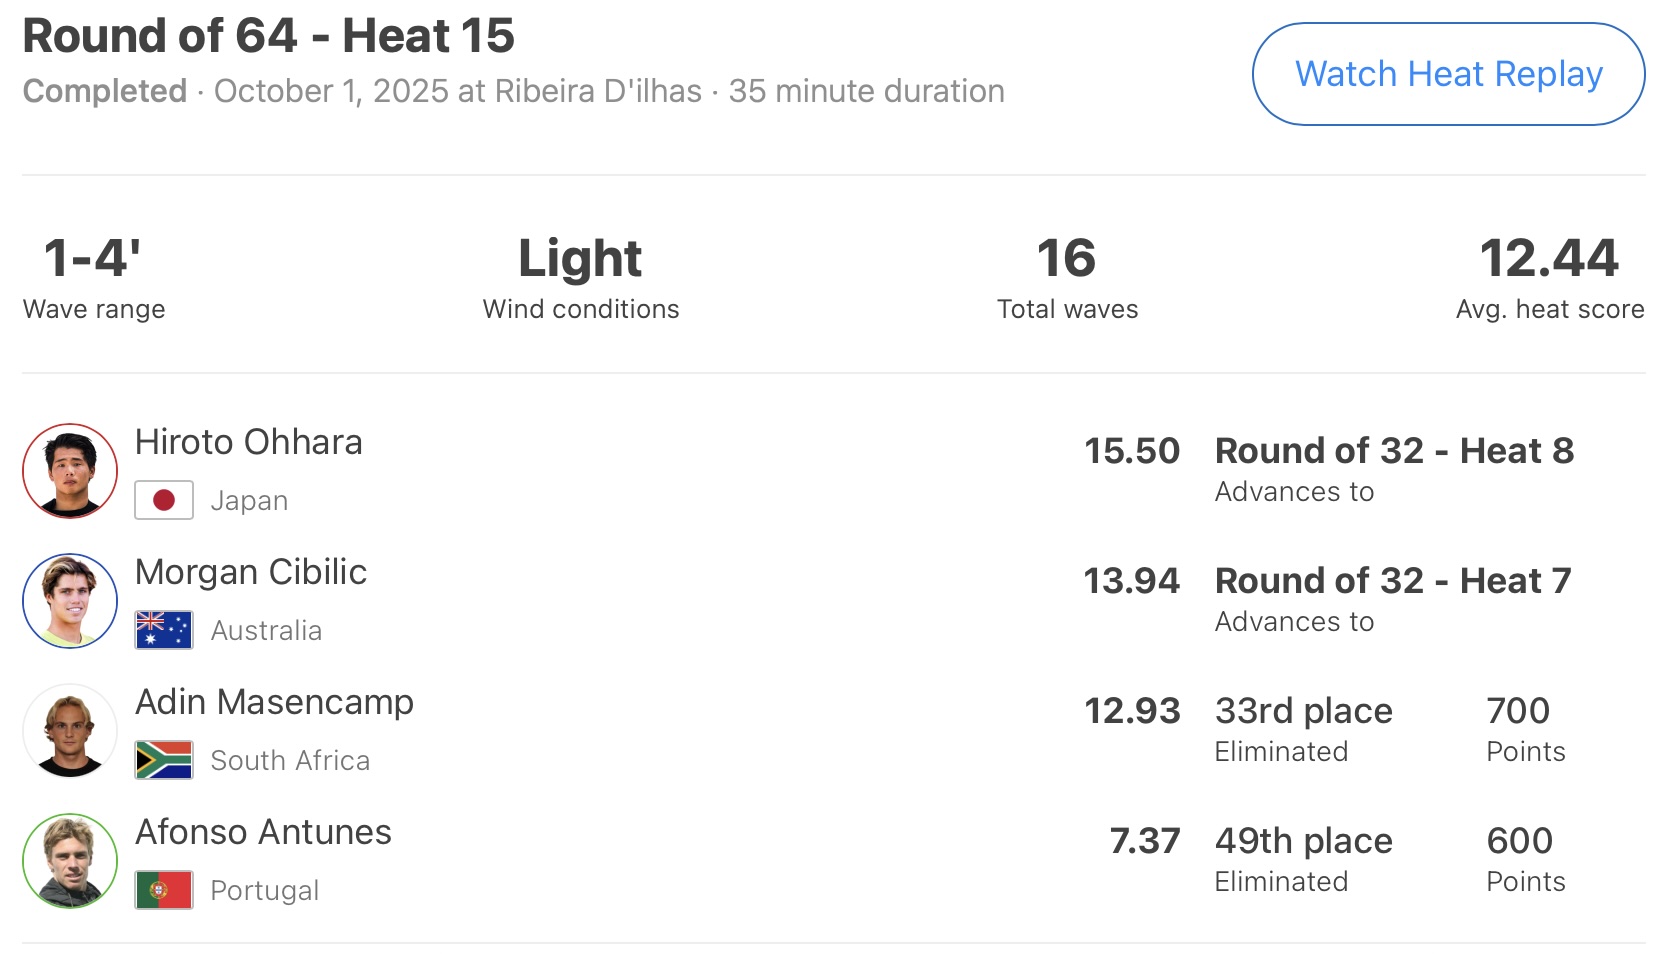
Task: Click the 16 Total waves stat
Action: coord(1066,259)
